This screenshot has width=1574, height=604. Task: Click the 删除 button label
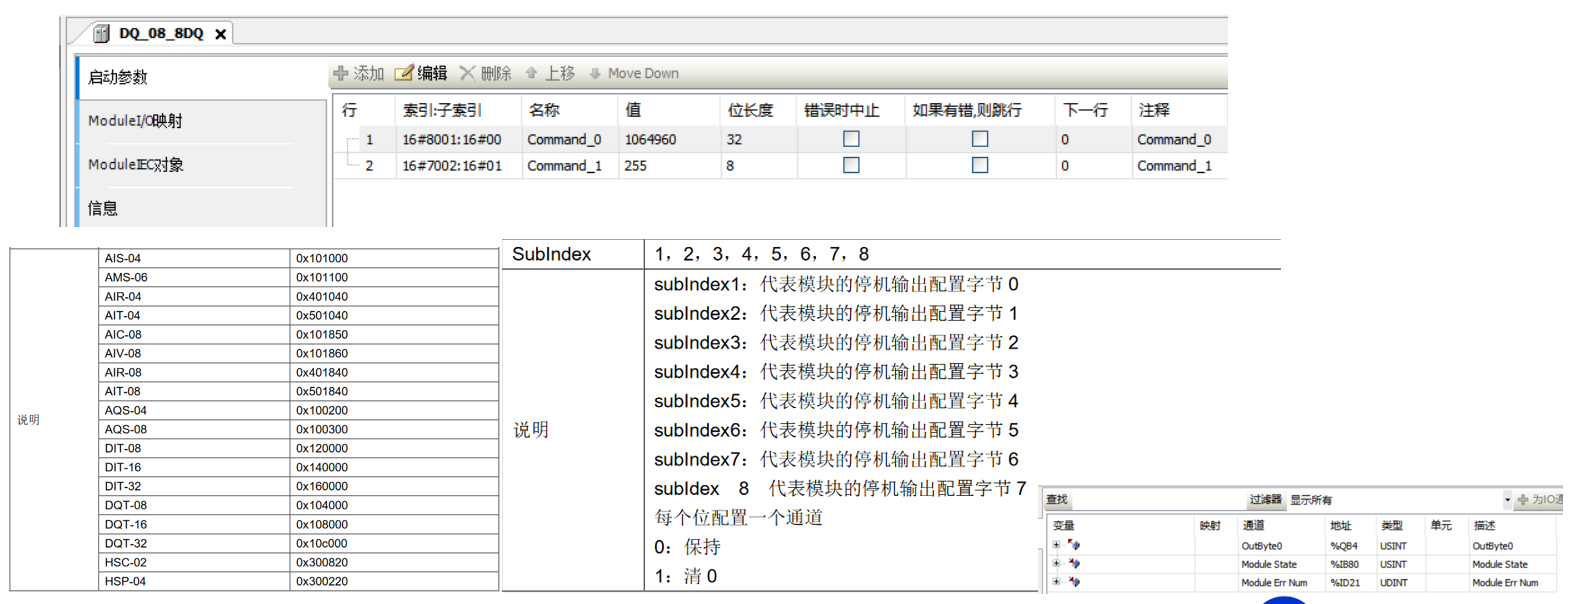(x=496, y=73)
